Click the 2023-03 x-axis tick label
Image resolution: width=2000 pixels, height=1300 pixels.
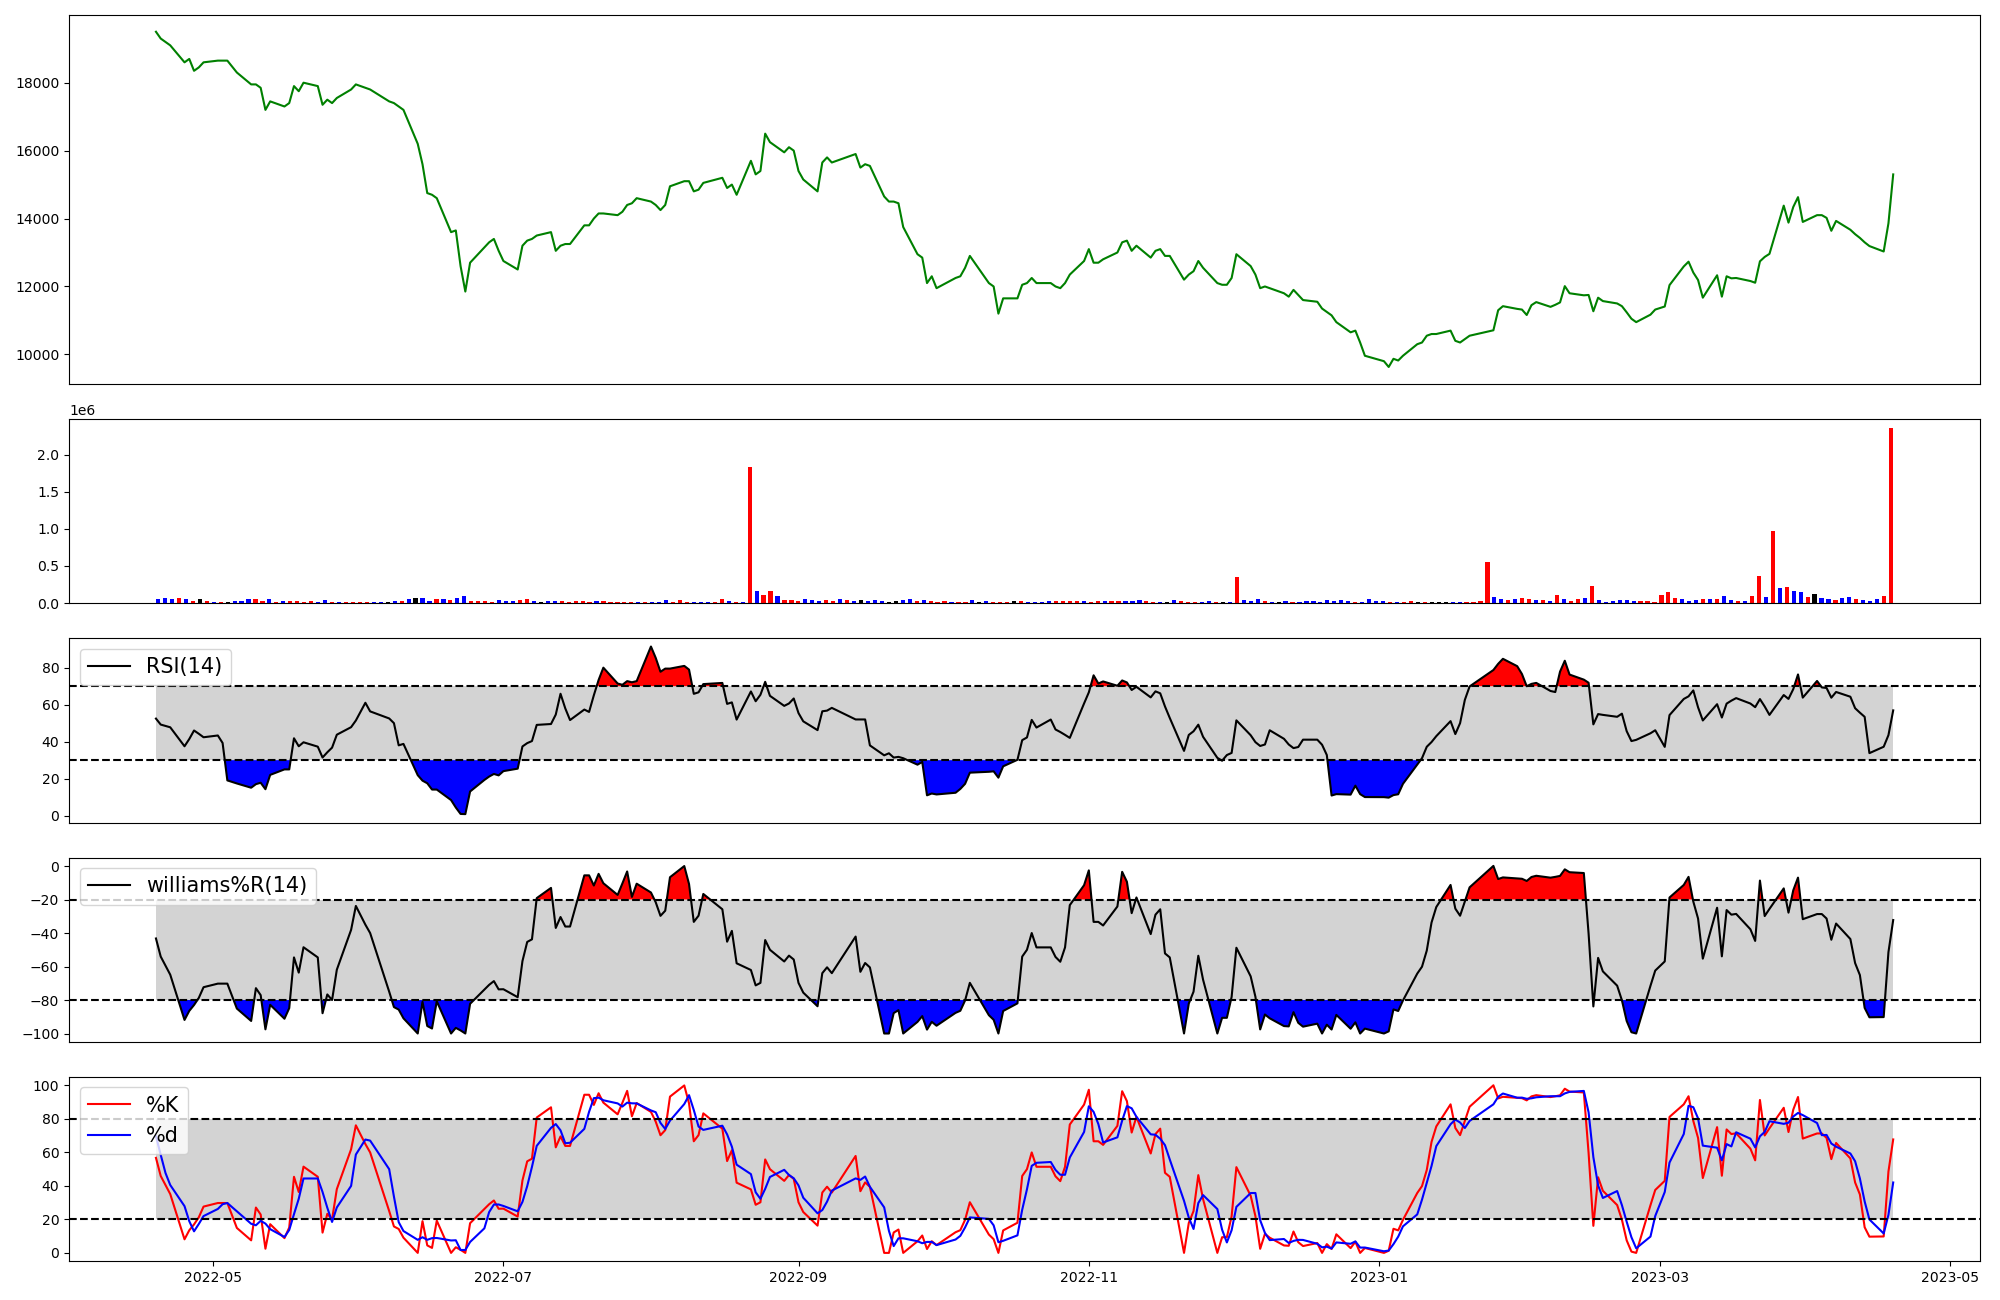(1660, 1277)
